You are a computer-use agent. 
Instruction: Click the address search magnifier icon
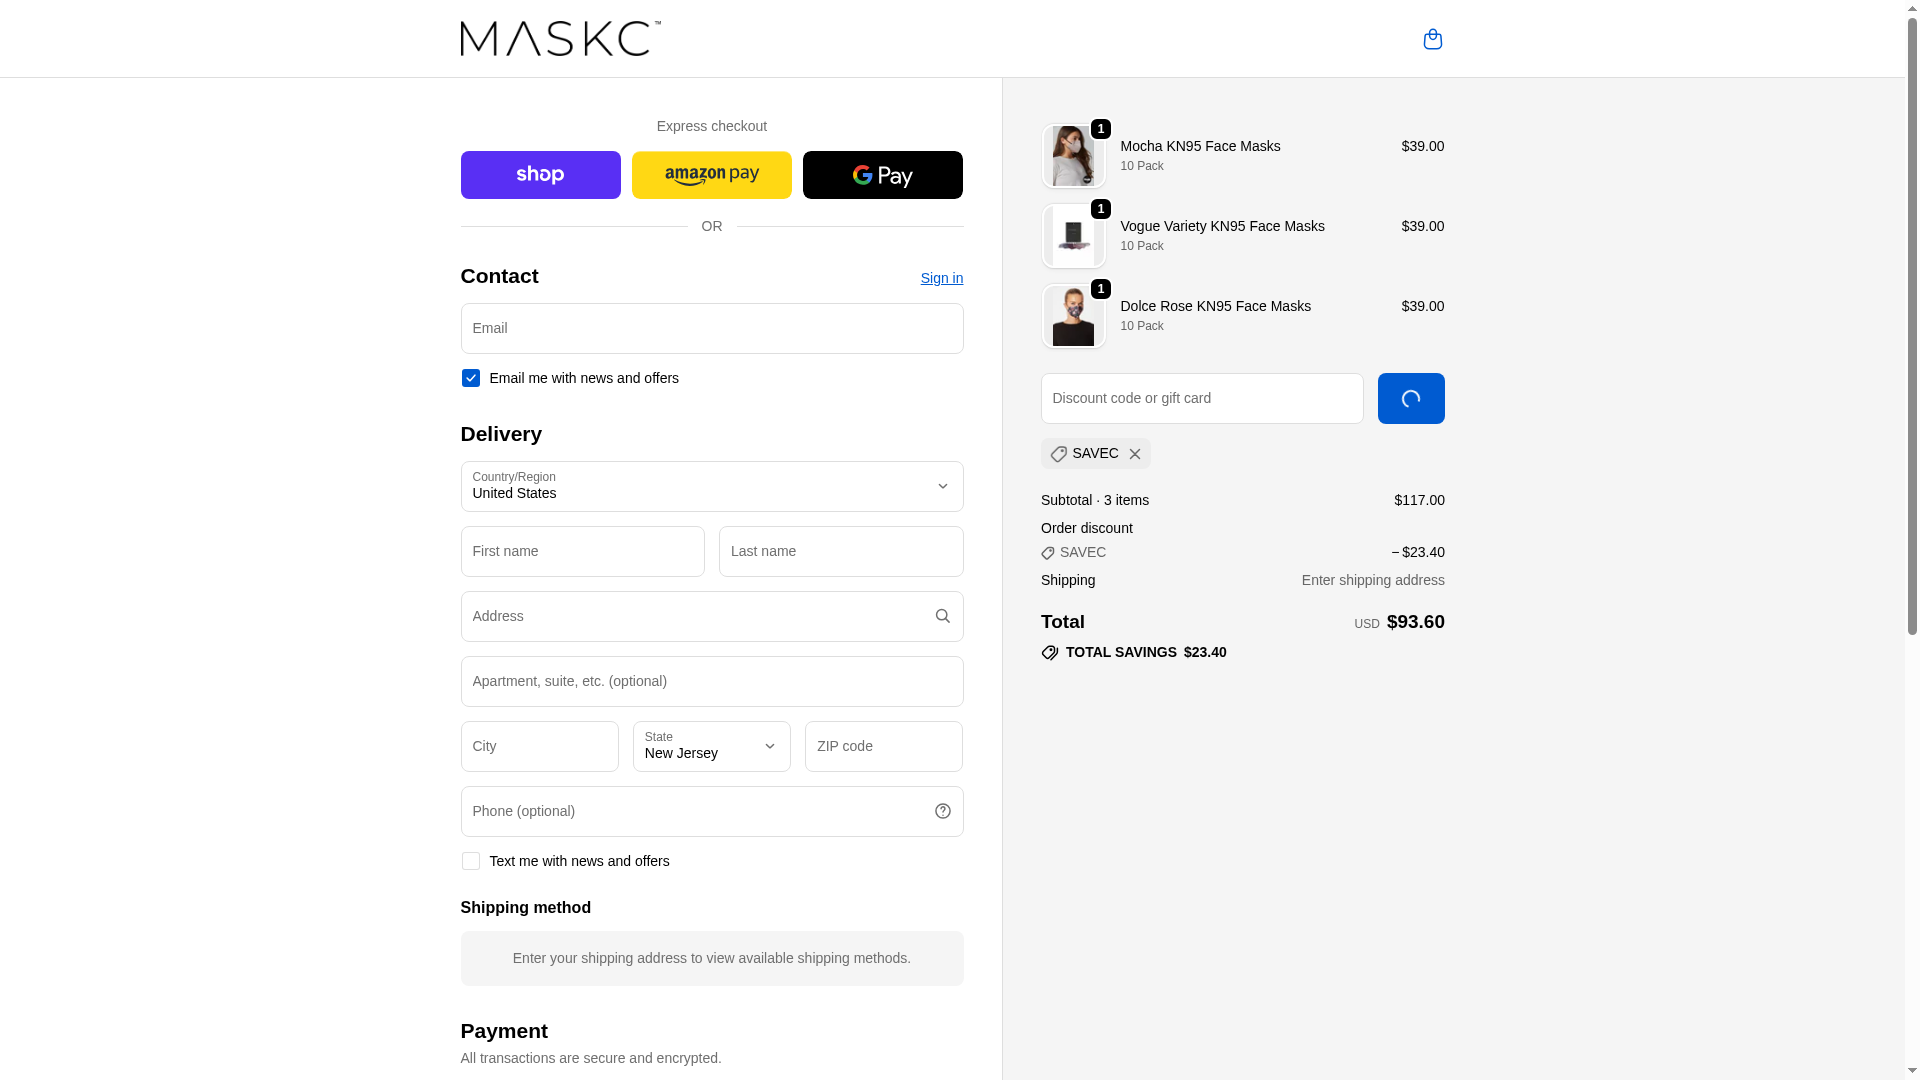coord(942,616)
